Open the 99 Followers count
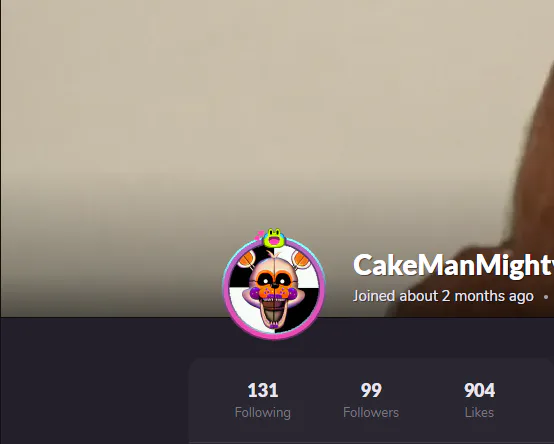This screenshot has height=444, width=554. pos(371,390)
